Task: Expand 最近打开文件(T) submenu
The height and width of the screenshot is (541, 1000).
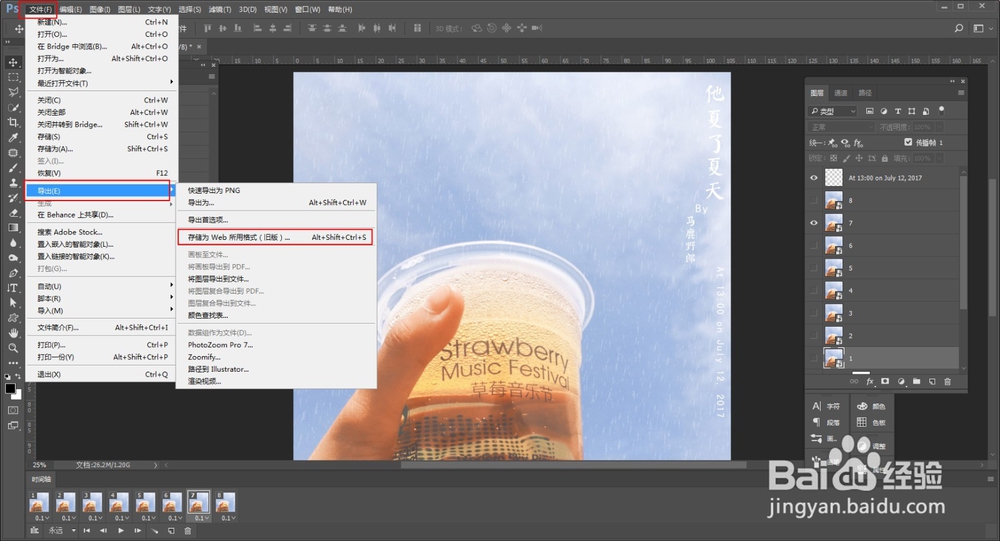Action: 101,83
